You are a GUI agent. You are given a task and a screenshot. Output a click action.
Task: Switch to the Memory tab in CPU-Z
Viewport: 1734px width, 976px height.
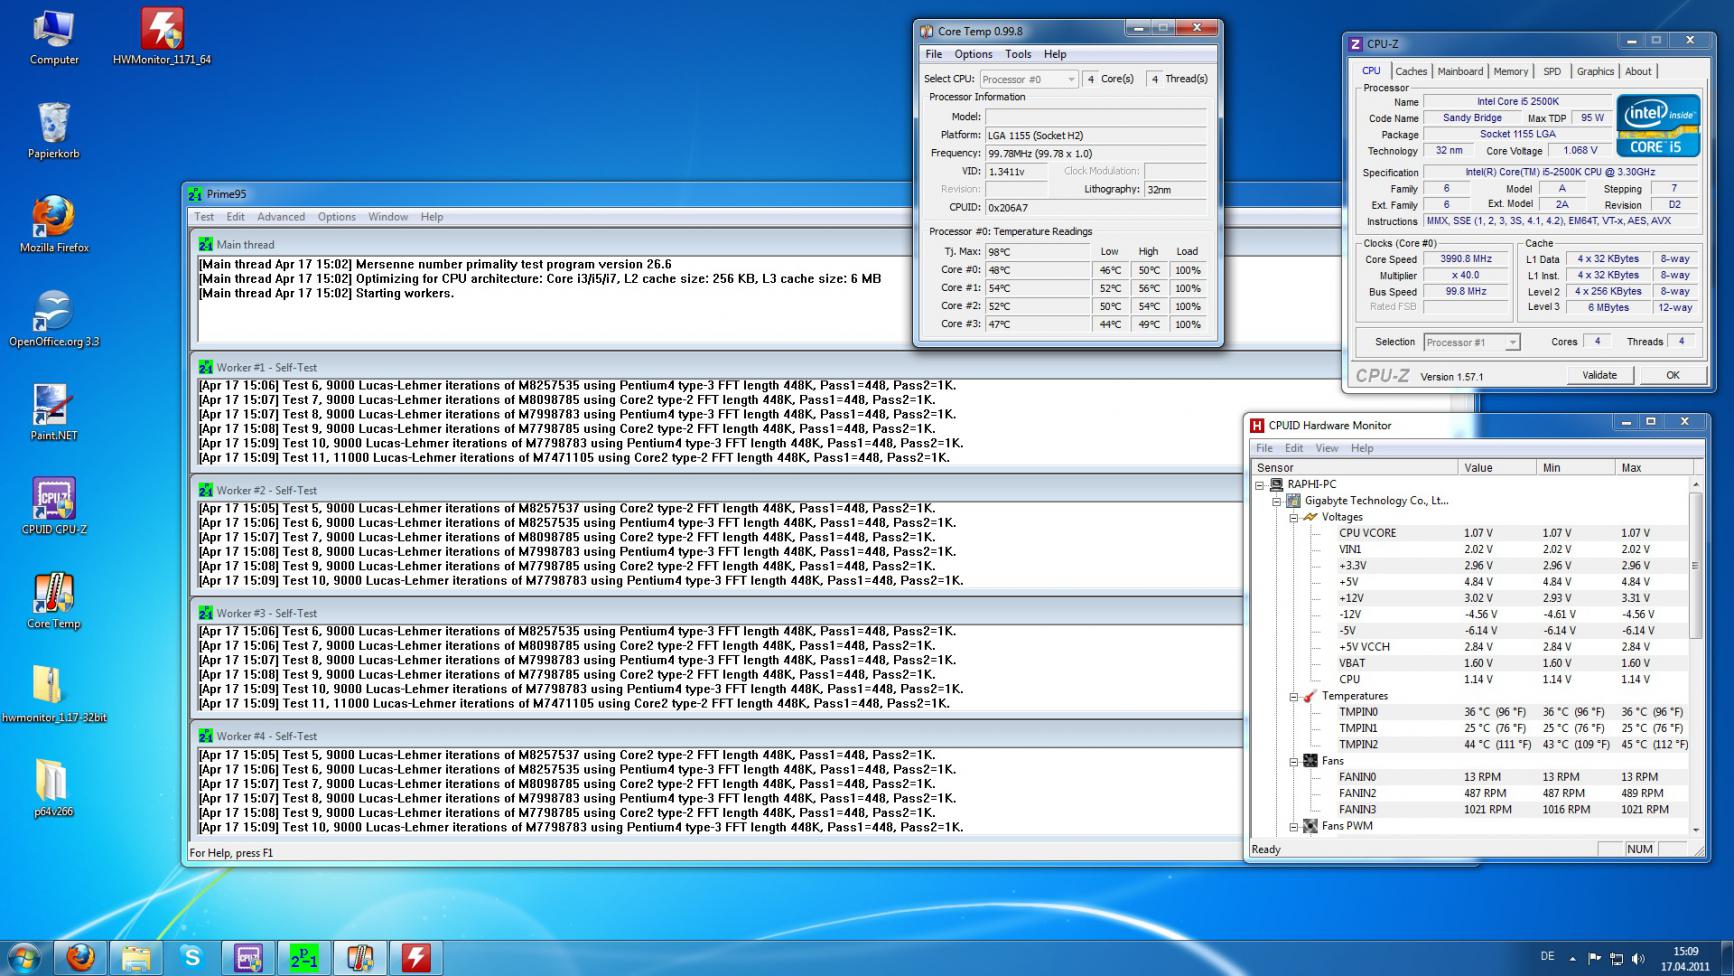click(1511, 71)
